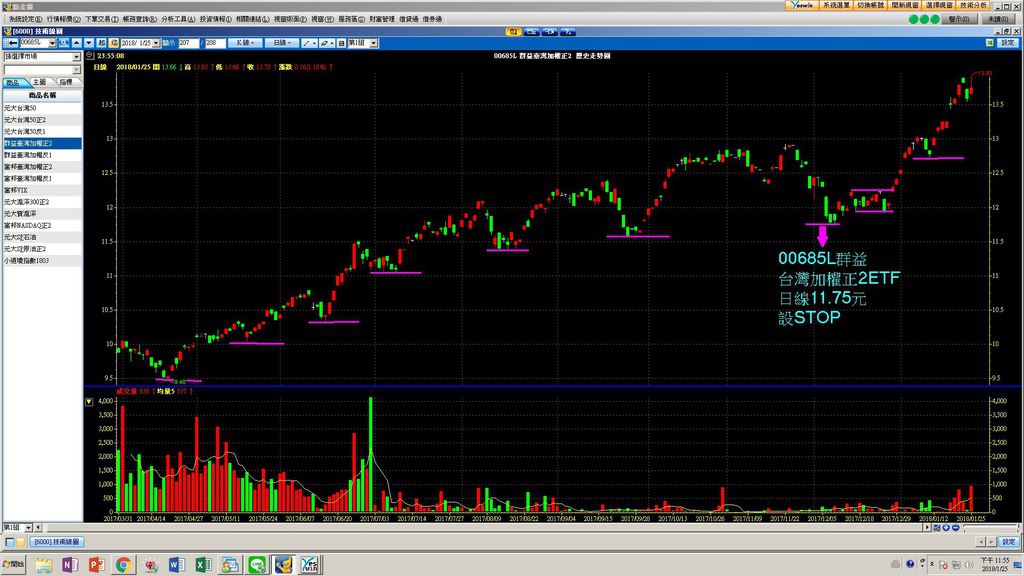Click the yellow triangle volume panel icon
1024x576 pixels.
point(89,402)
